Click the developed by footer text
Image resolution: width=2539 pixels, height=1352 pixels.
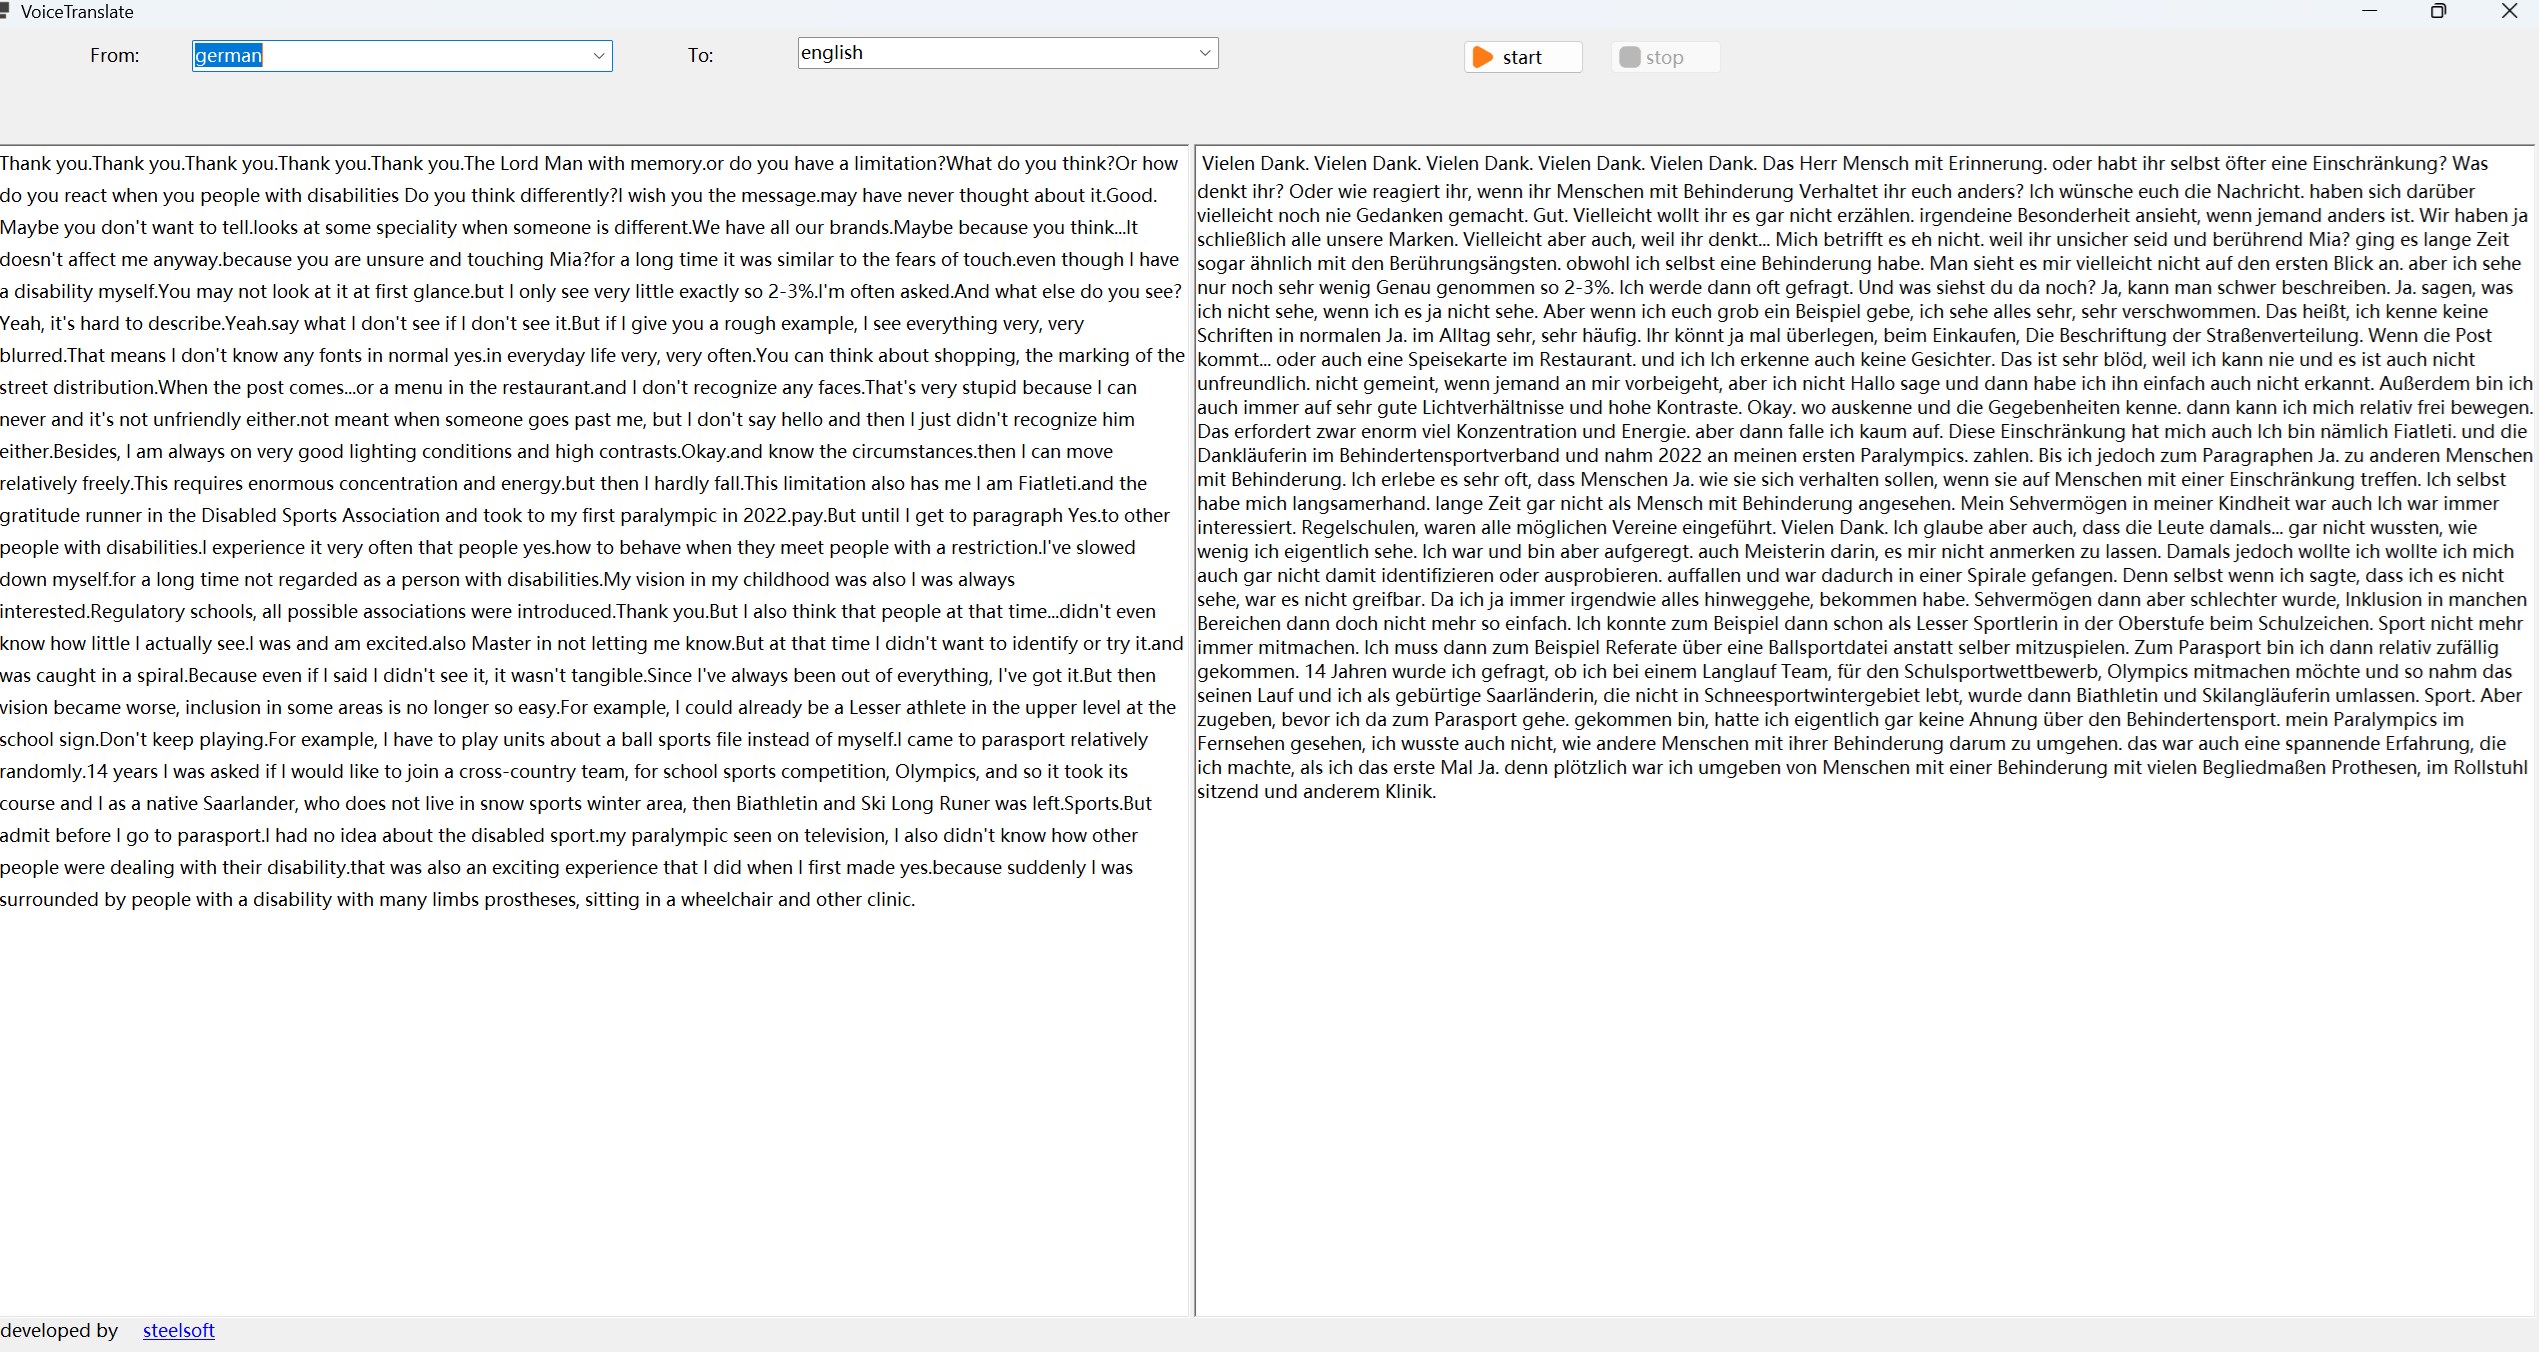[x=60, y=1330]
